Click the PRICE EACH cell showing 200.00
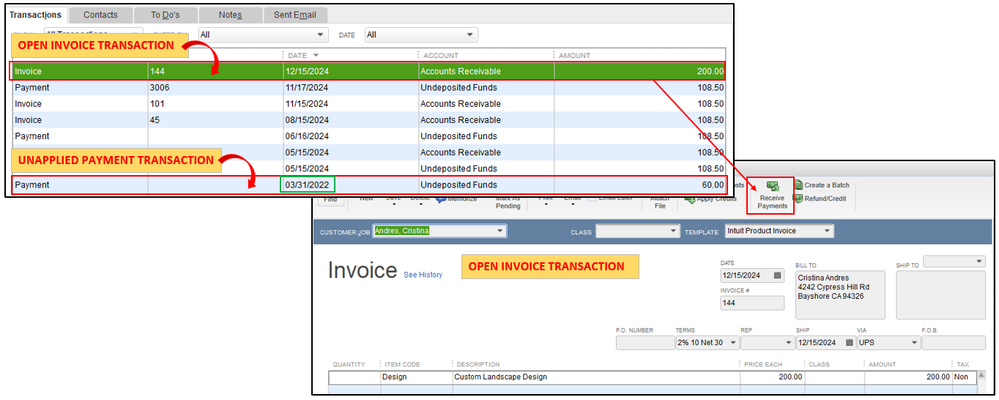Image resolution: width=999 pixels, height=400 pixels. pos(772,377)
